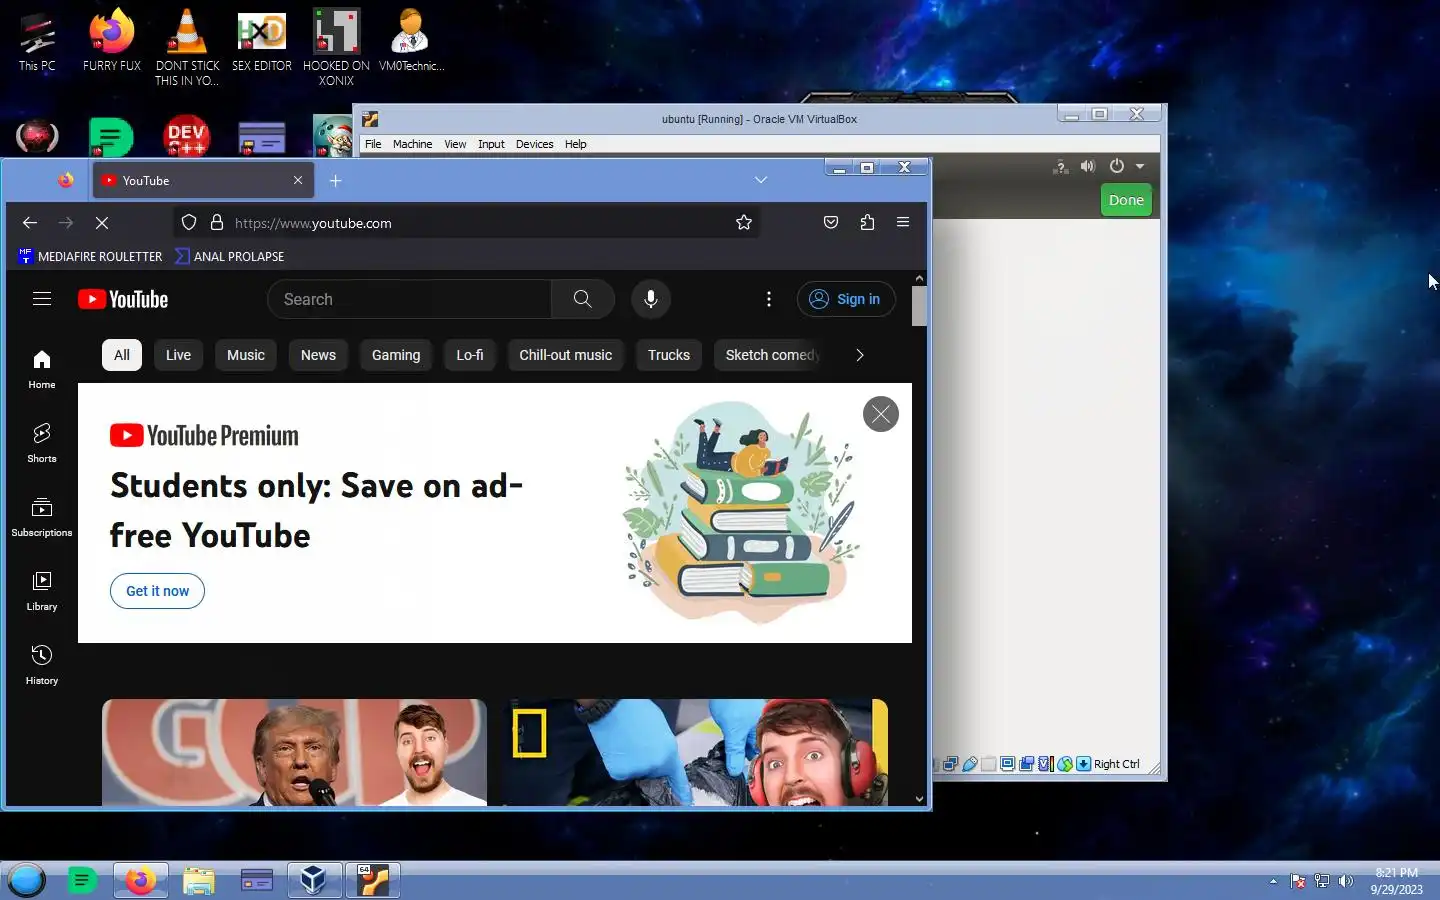Start voice search with the microphone

pos(651,299)
